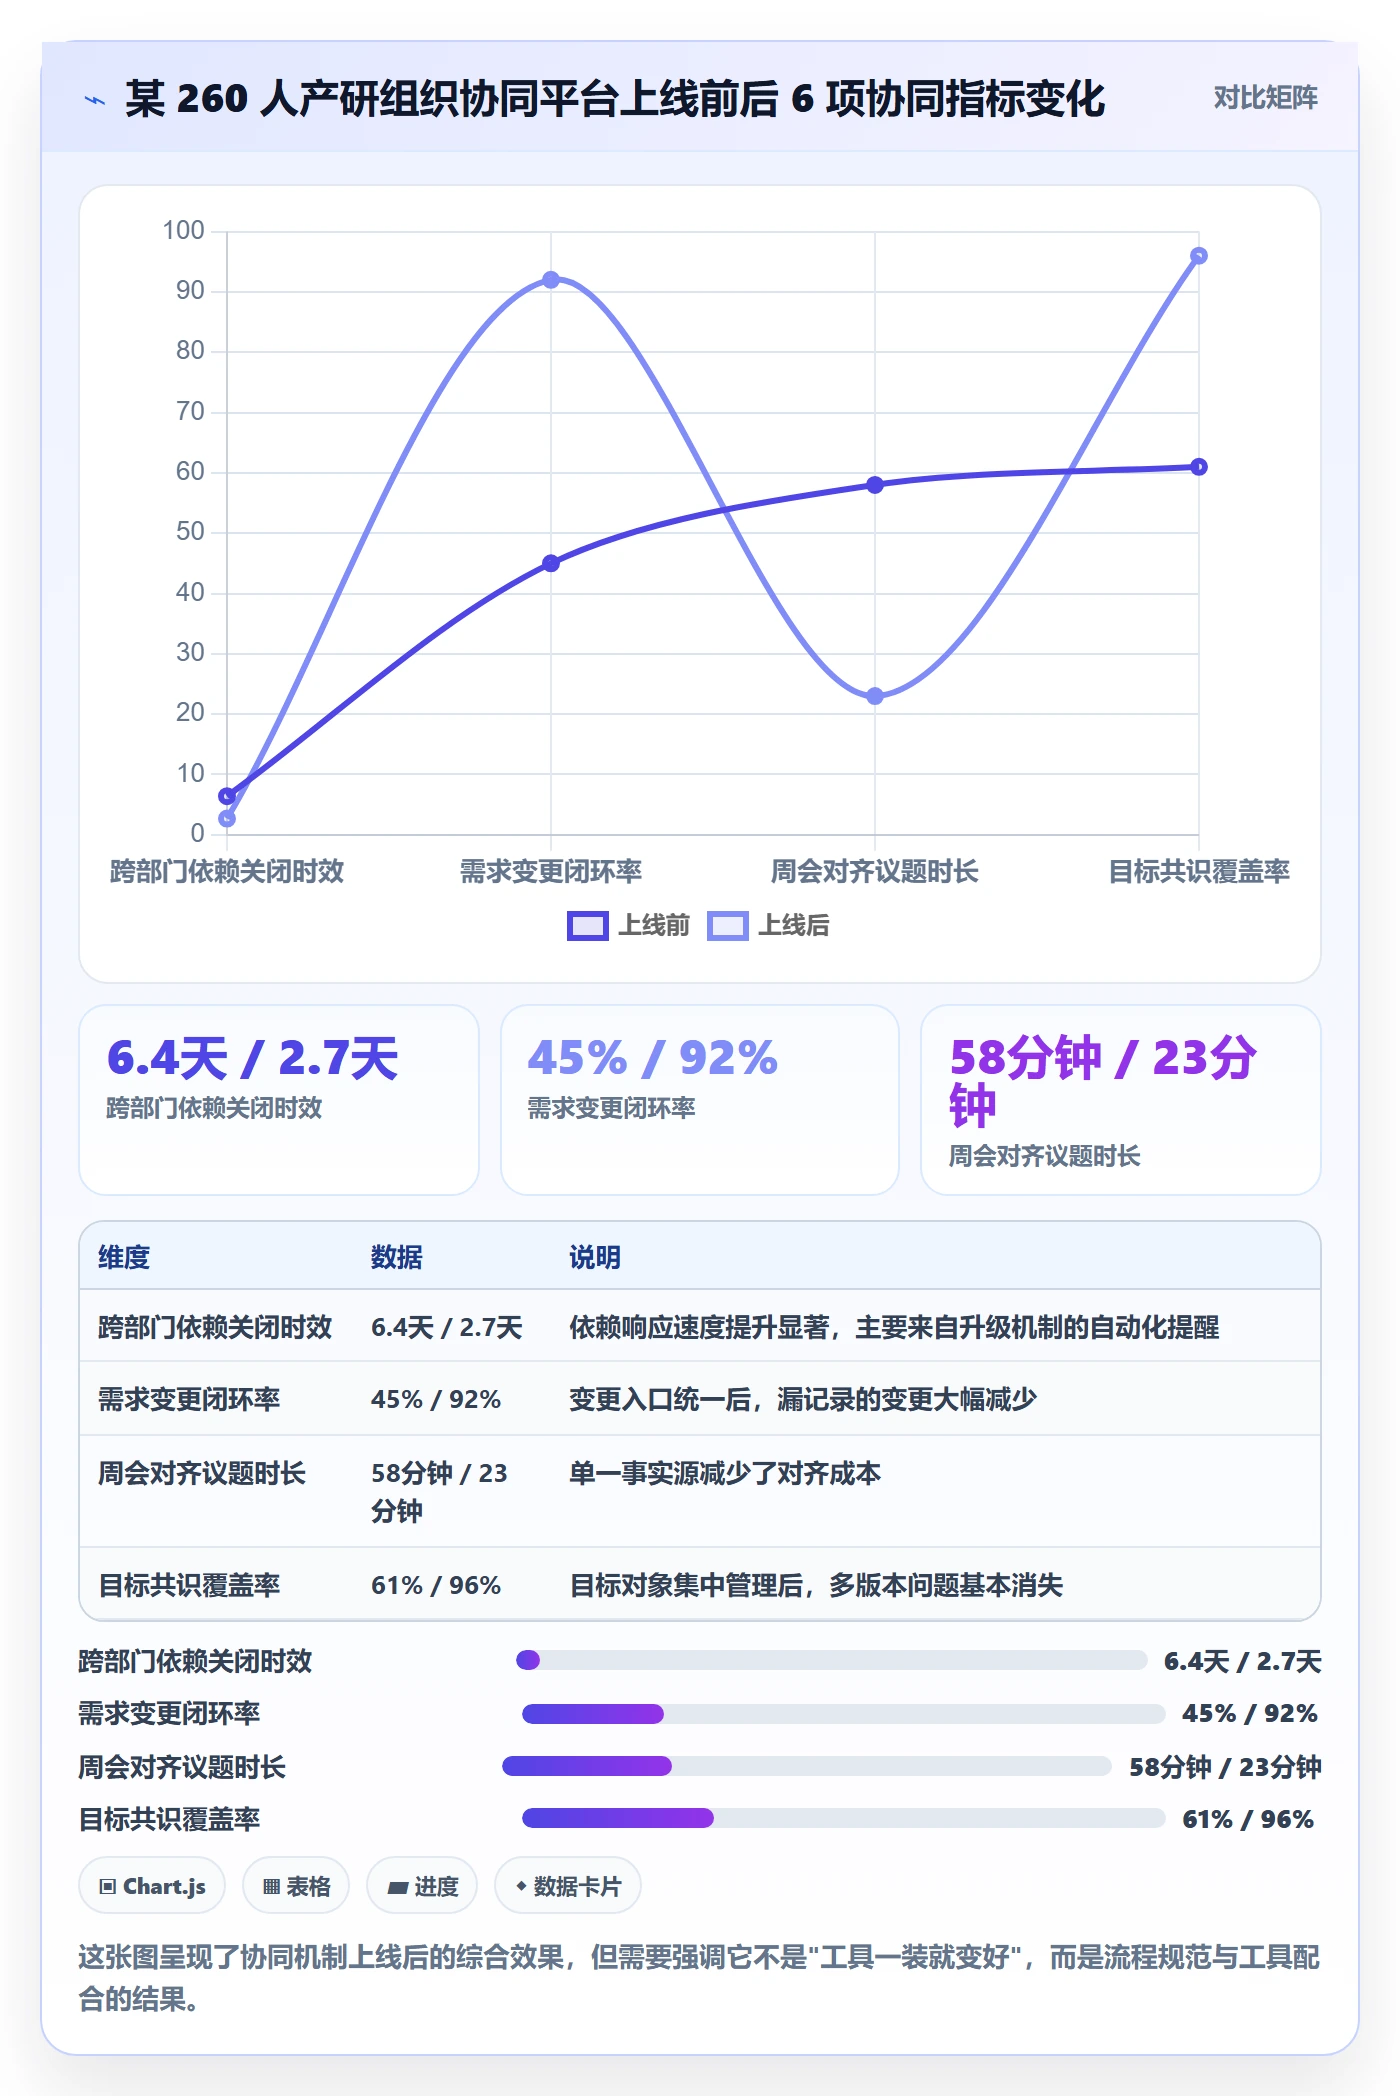This screenshot has height=2096, width=1400.
Task: Click the square icon in Chart.js chip
Action: [108, 1887]
